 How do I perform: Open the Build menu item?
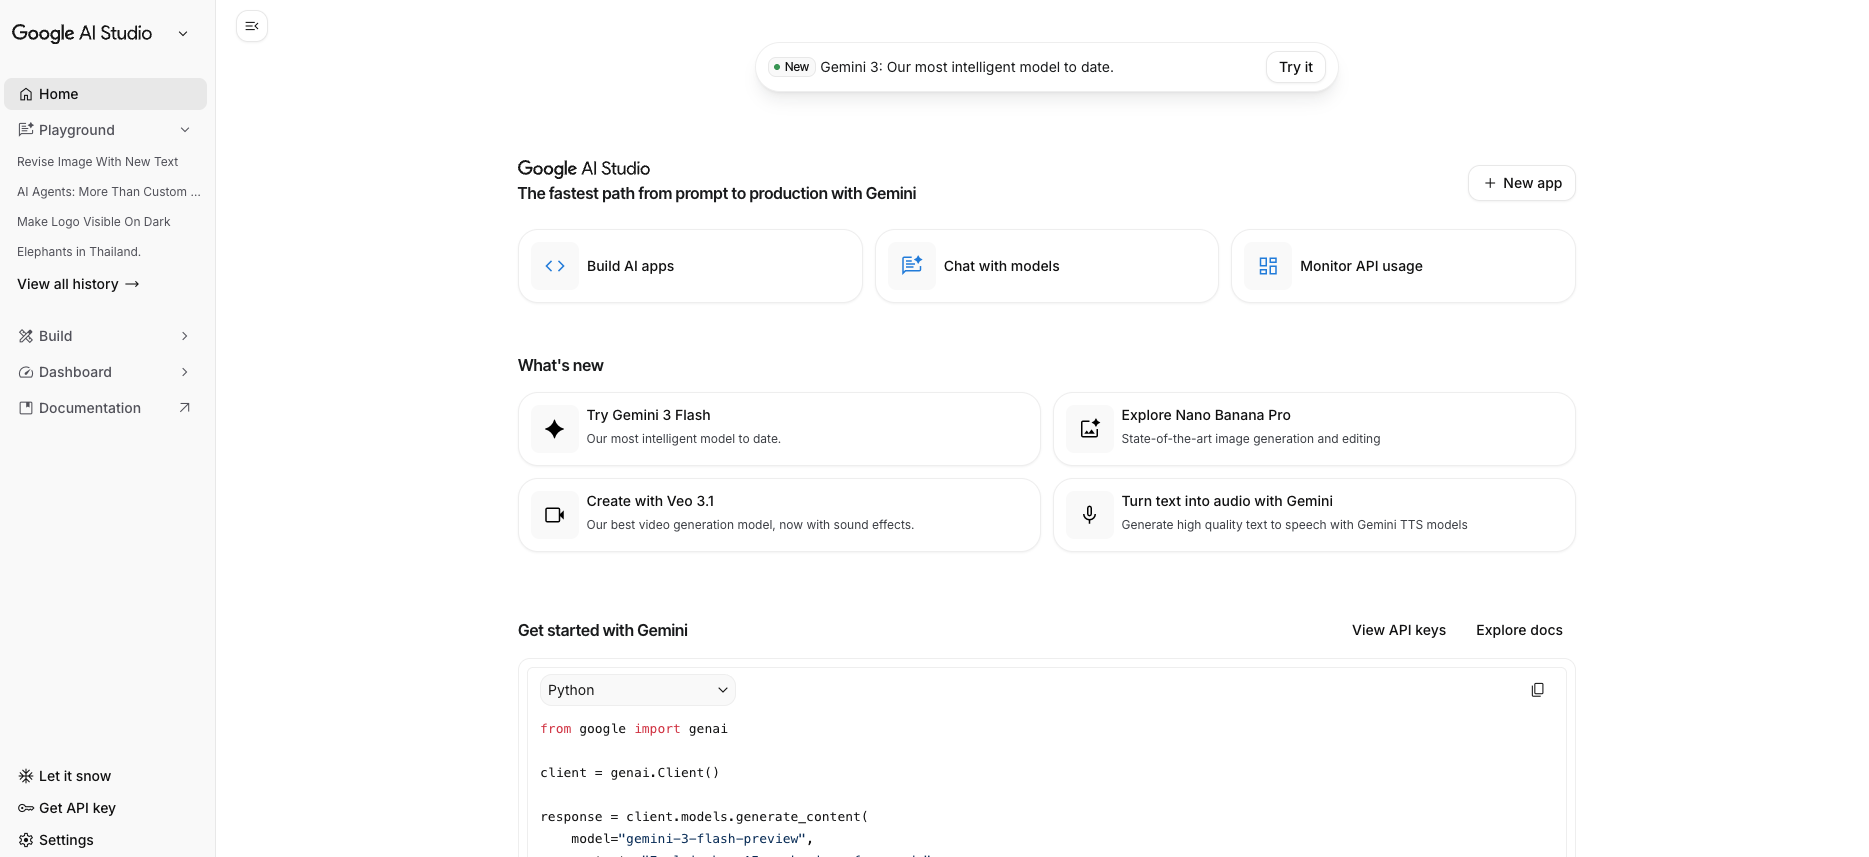point(105,336)
